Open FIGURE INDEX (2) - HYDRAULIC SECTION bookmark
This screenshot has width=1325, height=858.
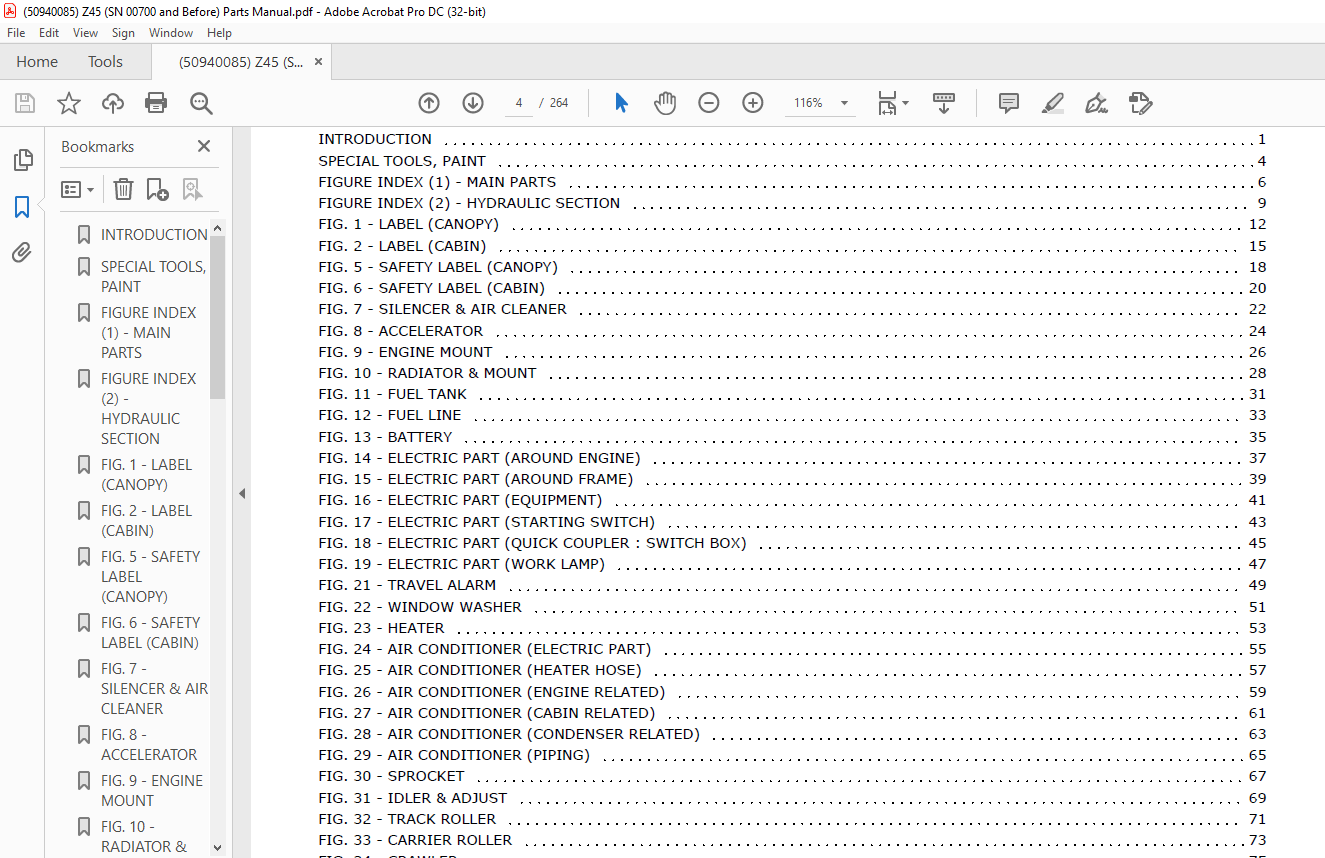coord(148,409)
